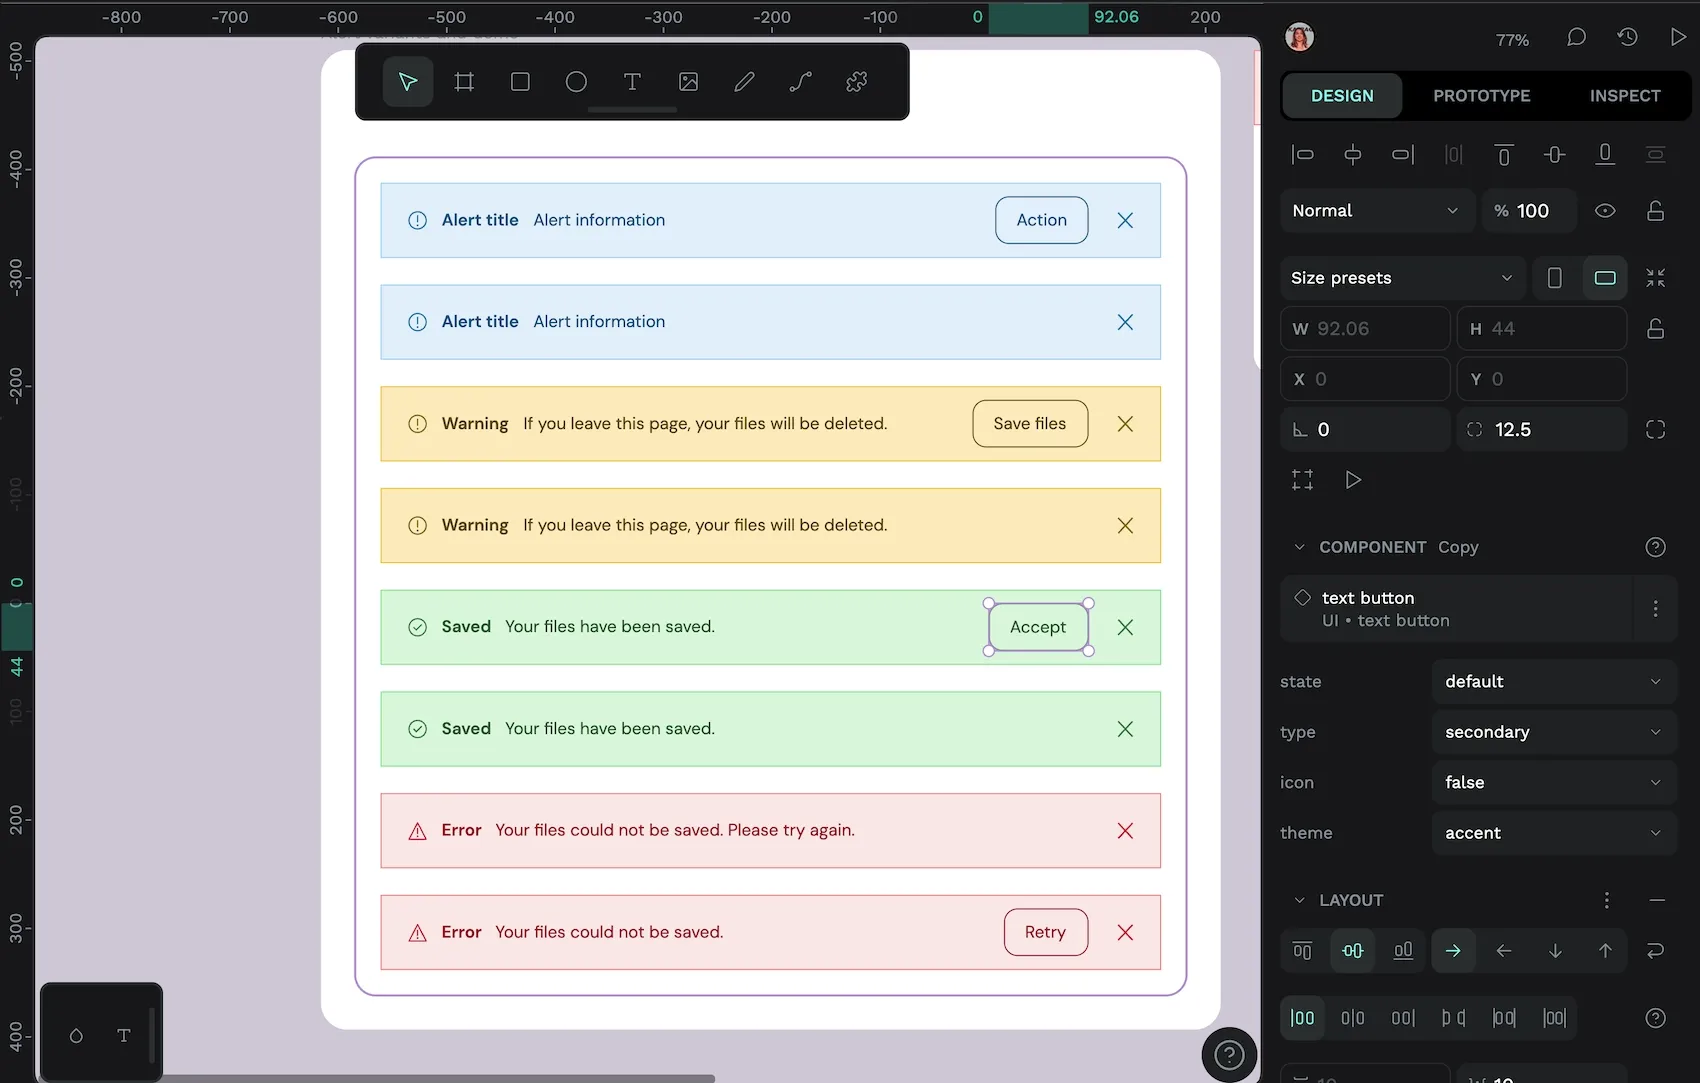Edit the corner radius 12.5 field
This screenshot has height=1083, width=1700.
point(1541,430)
